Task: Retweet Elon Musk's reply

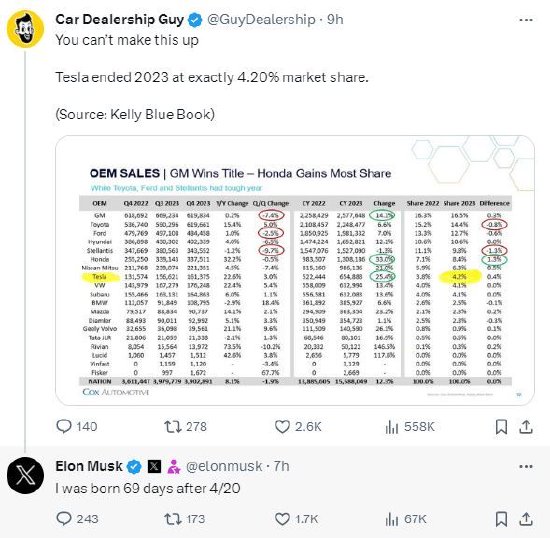Action: [x=185, y=519]
